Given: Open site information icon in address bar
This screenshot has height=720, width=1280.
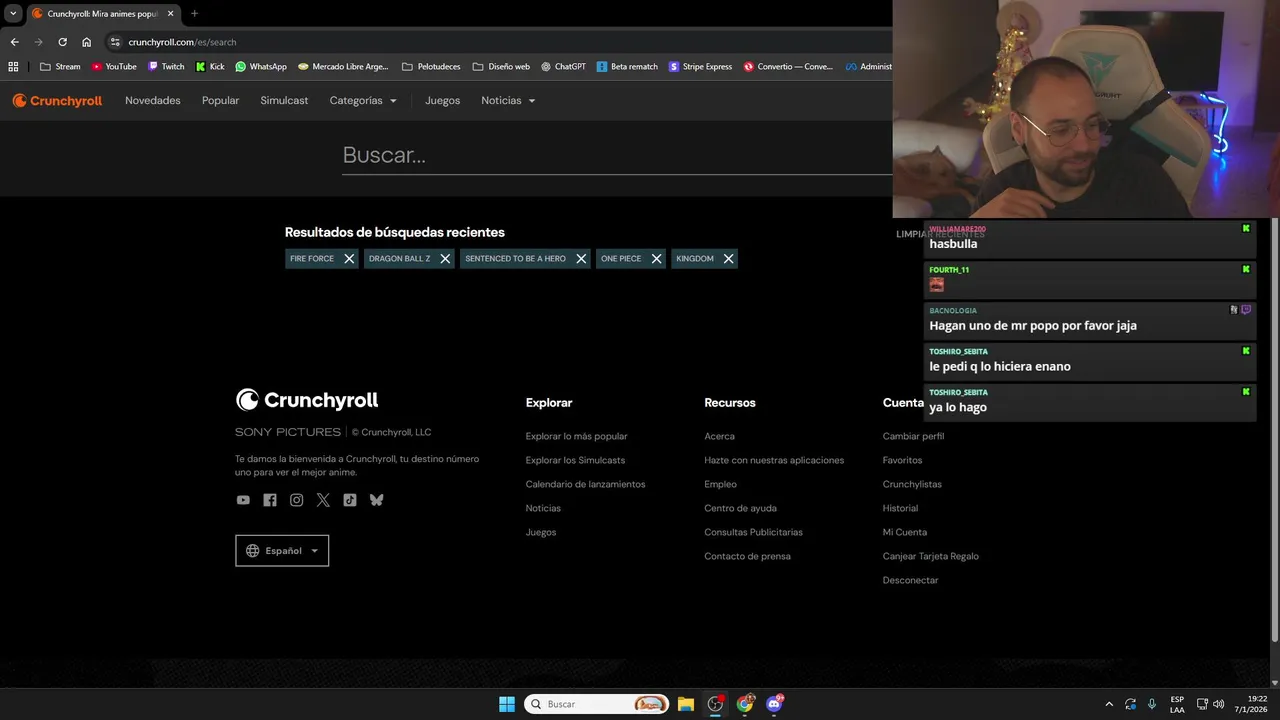Looking at the screenshot, I should point(115,42).
